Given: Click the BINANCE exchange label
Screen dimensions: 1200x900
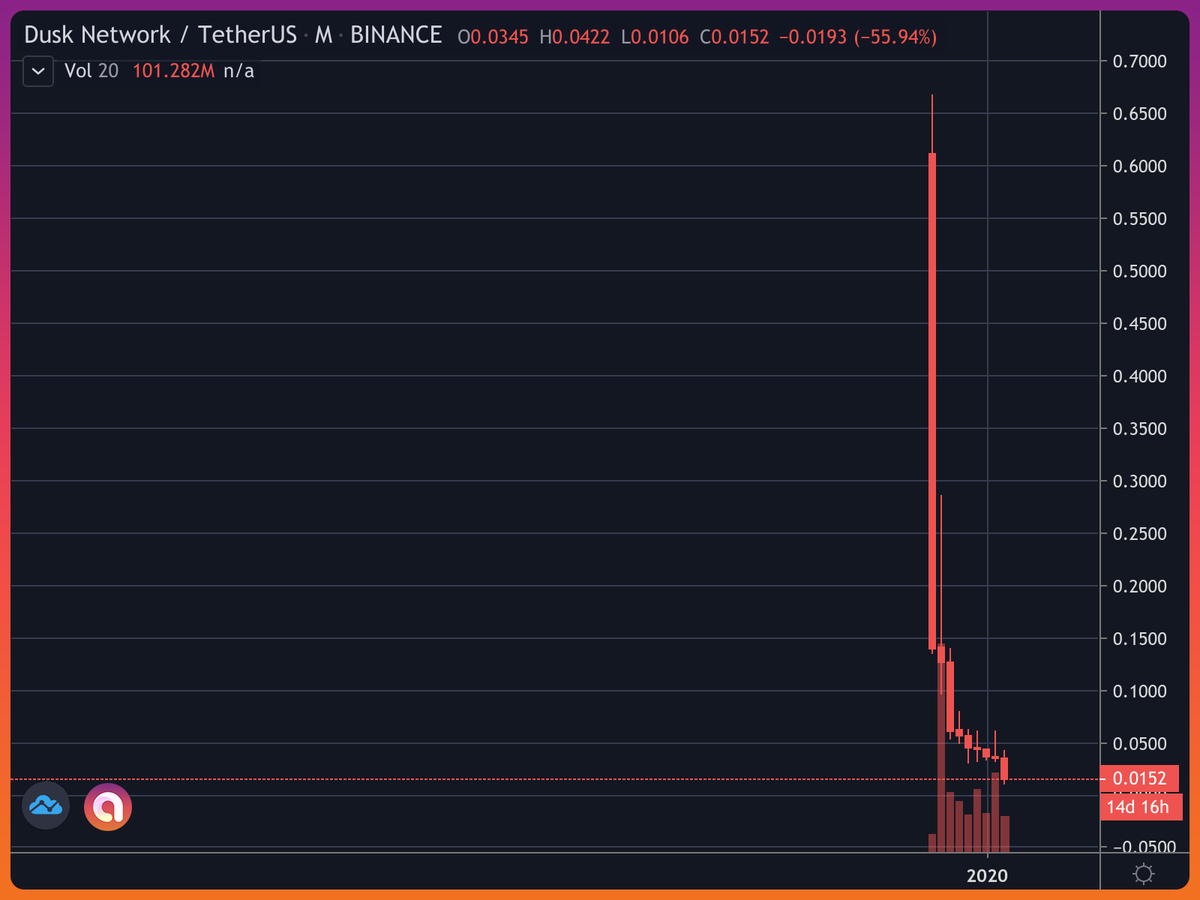Looking at the screenshot, I should pos(396,35).
